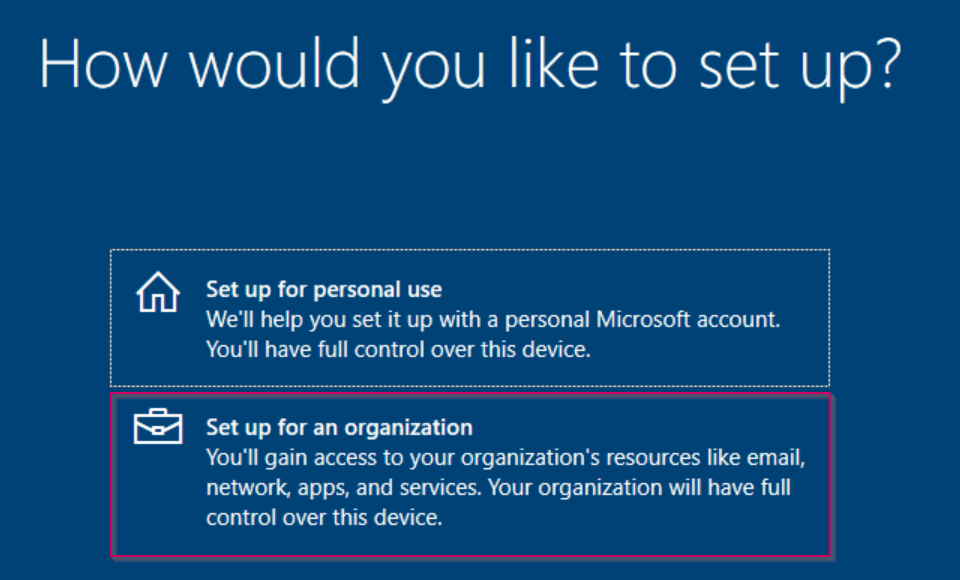Choose the highlighted organization option tile
Viewport: 960px width, 580px height.
469,474
